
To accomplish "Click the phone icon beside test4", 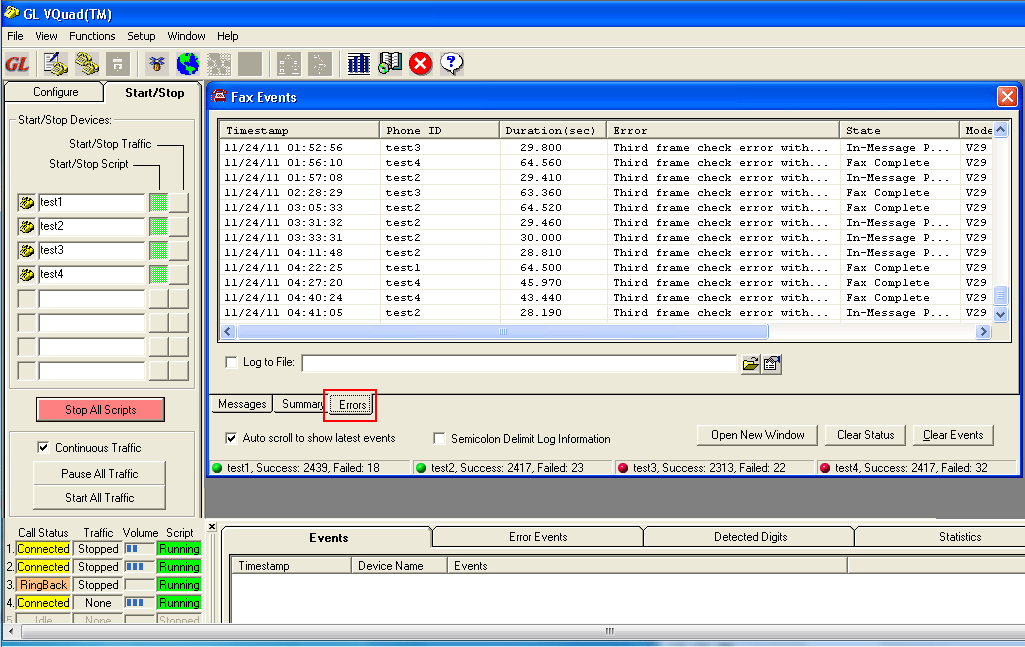I will click(x=27, y=274).
